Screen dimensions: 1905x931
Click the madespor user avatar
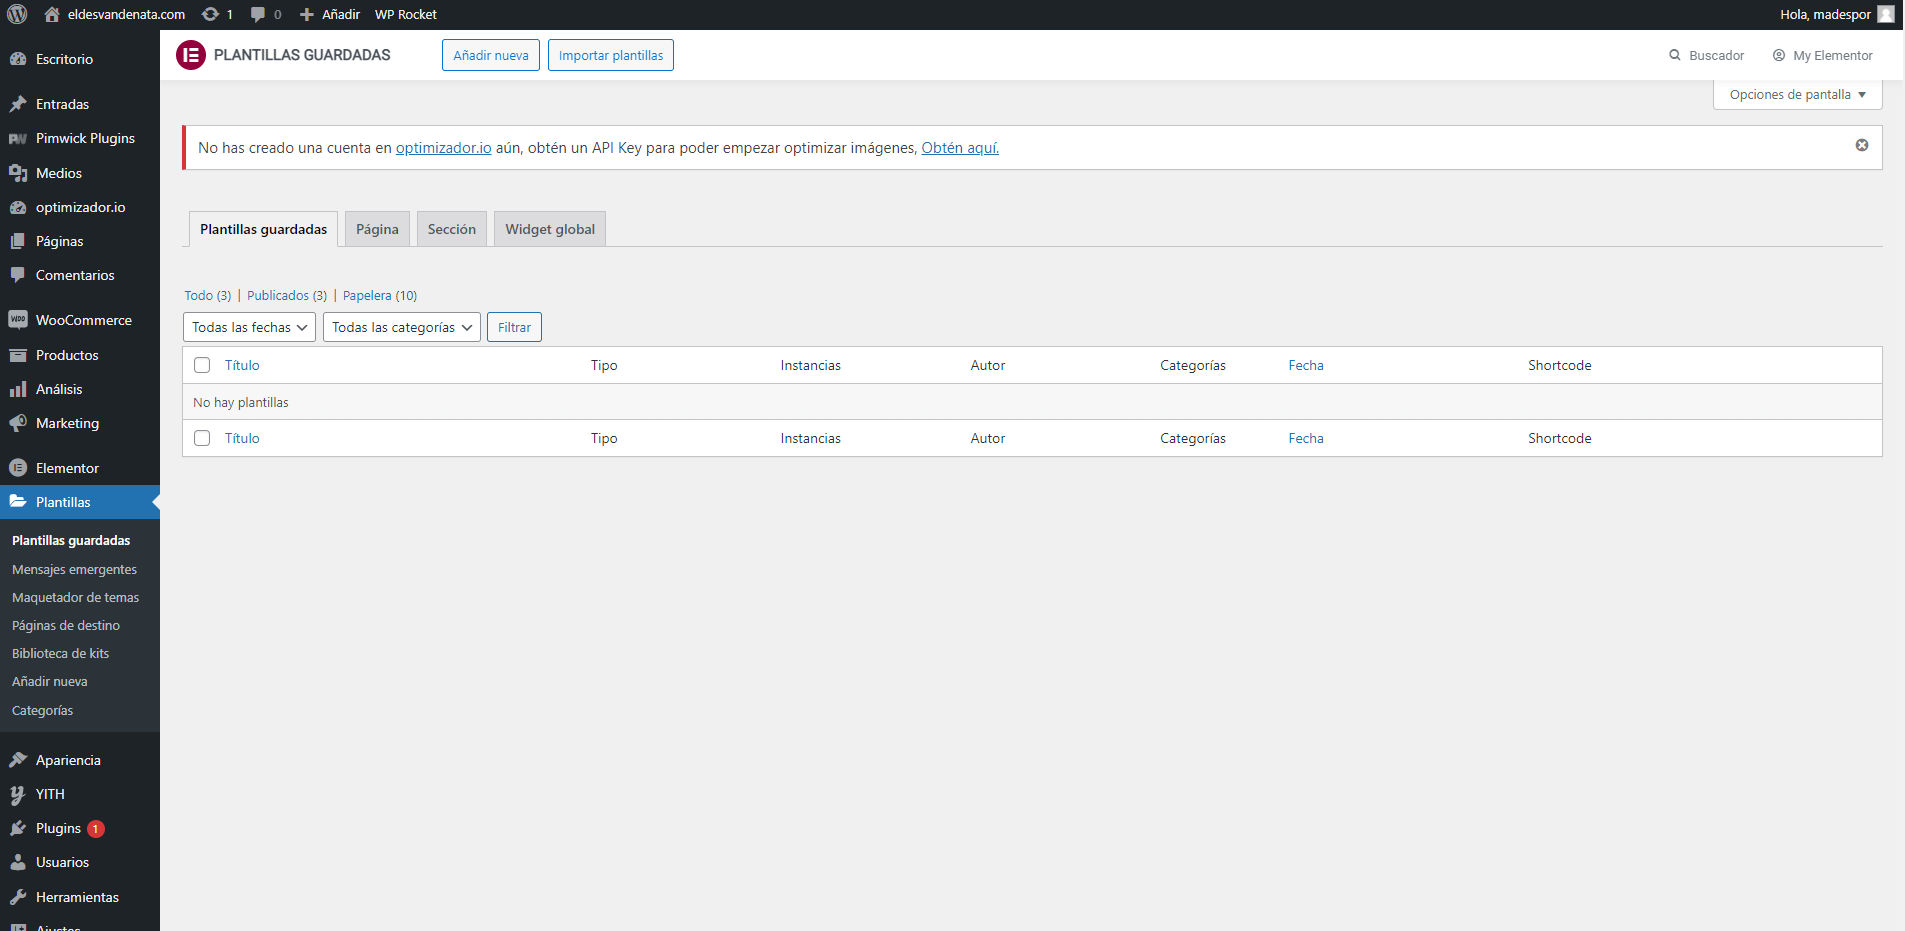(x=1886, y=14)
